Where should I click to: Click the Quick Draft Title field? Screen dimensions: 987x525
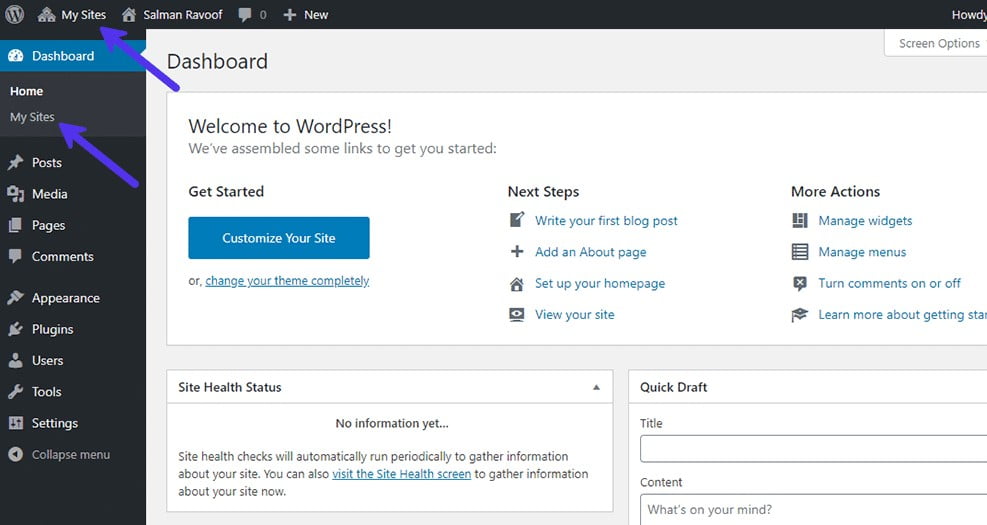[x=813, y=449]
